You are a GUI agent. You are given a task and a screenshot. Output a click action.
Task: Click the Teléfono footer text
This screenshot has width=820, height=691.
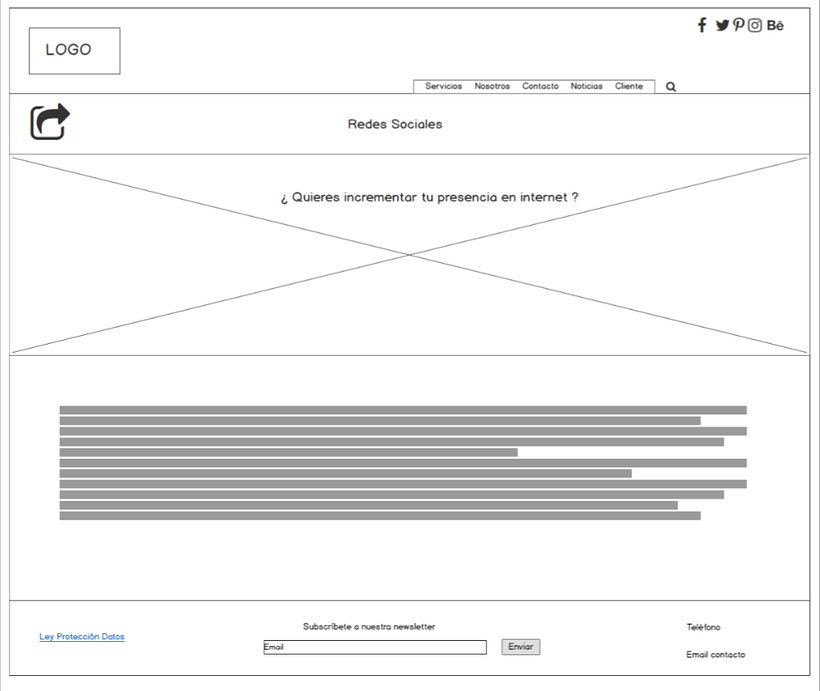click(x=703, y=627)
